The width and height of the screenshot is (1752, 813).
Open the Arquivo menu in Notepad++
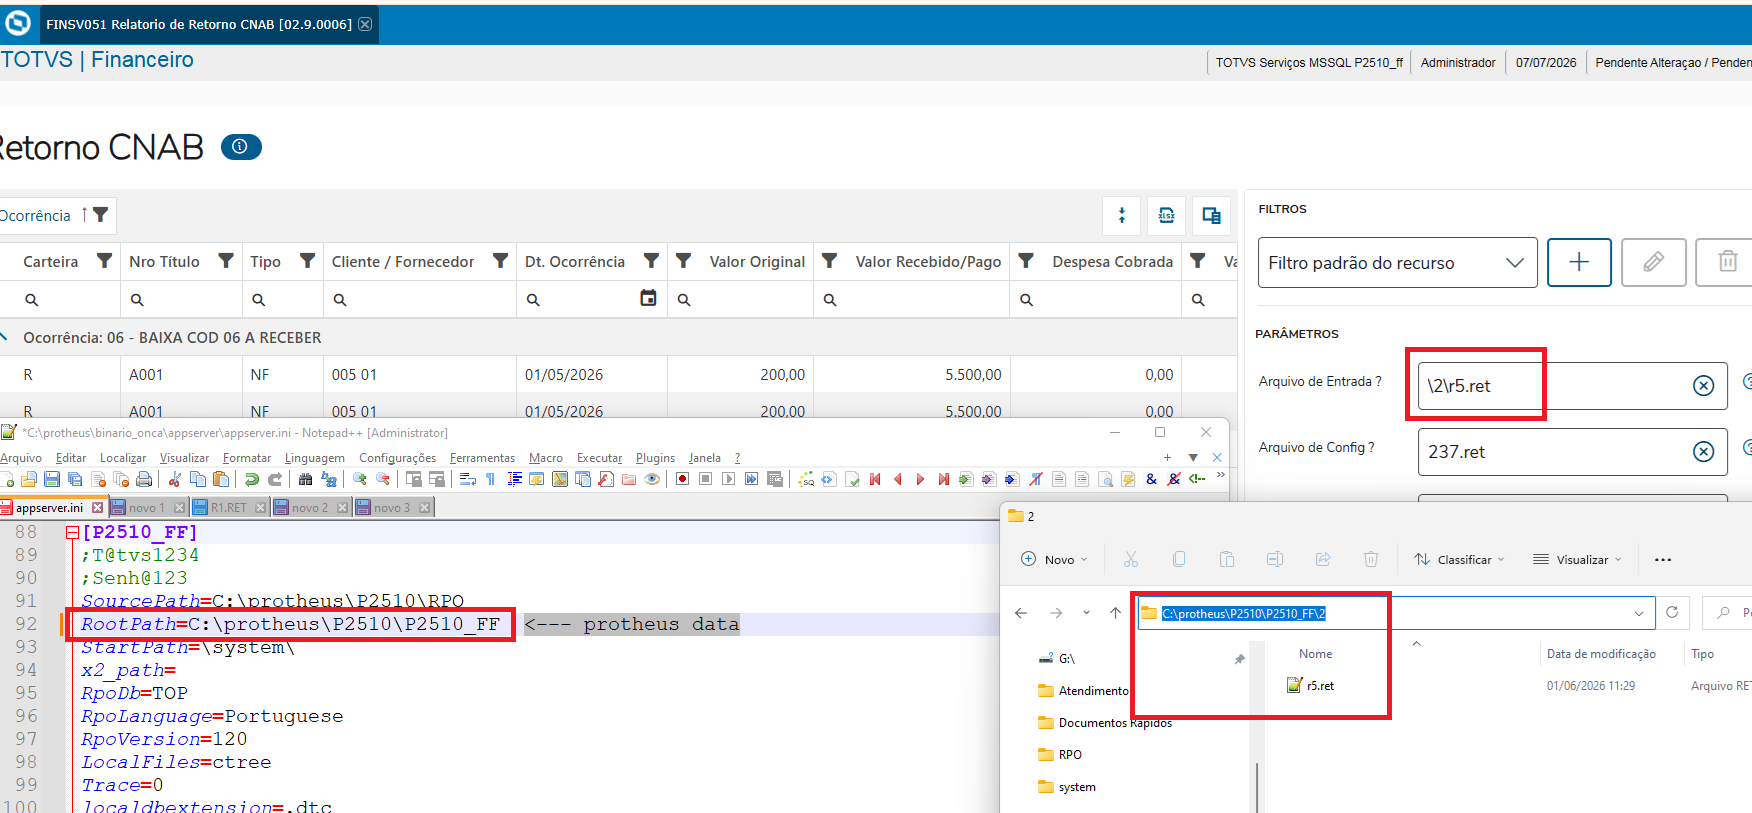(x=21, y=458)
